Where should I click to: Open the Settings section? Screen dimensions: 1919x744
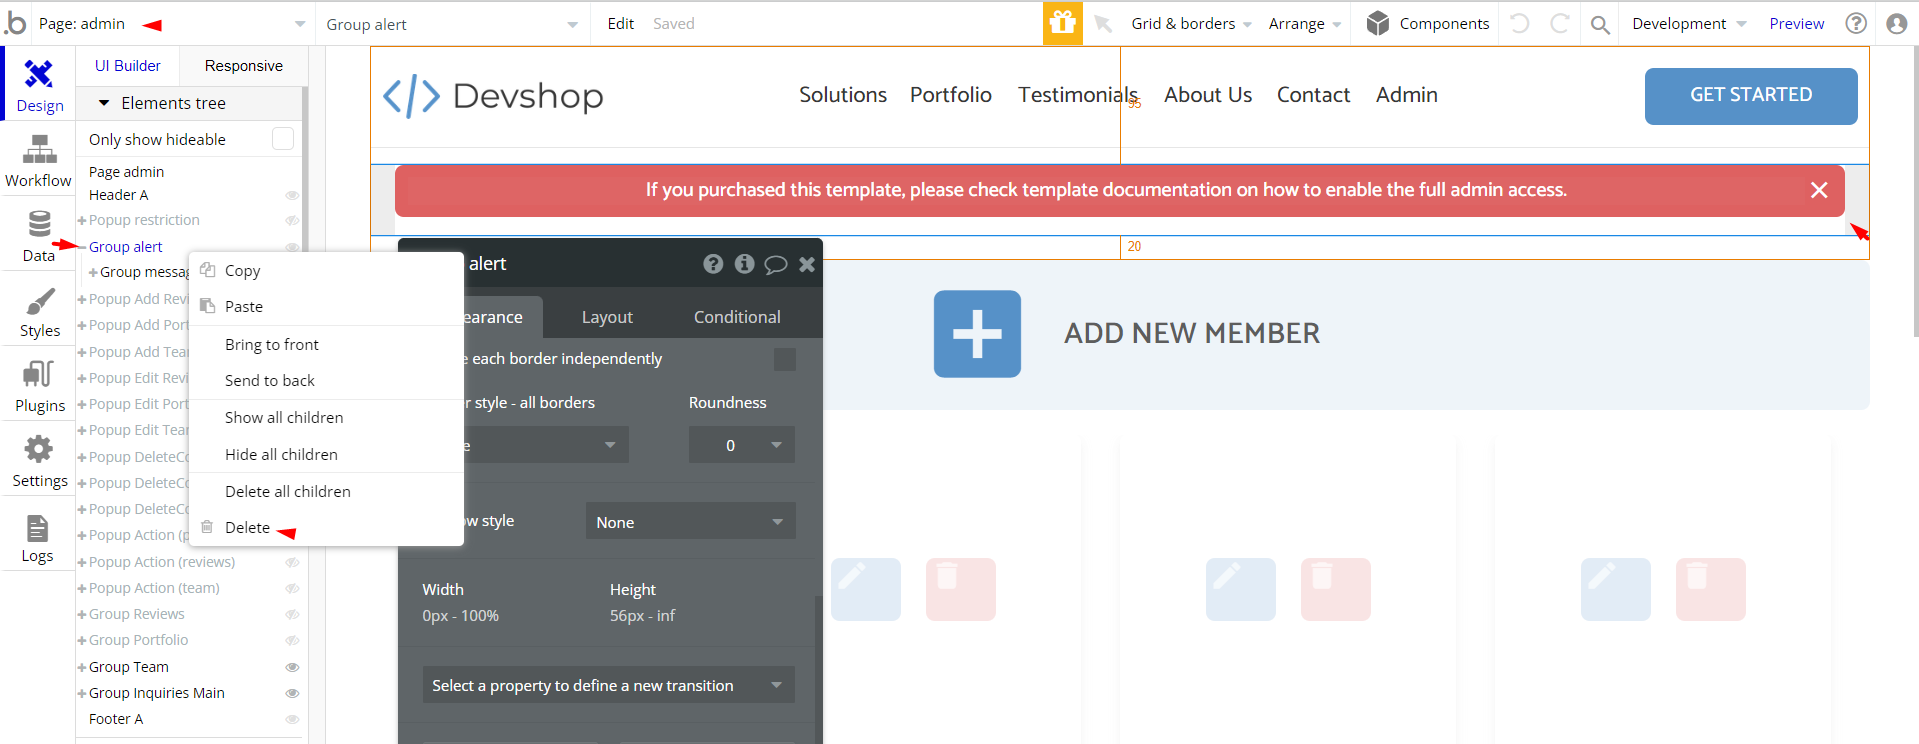click(39, 460)
